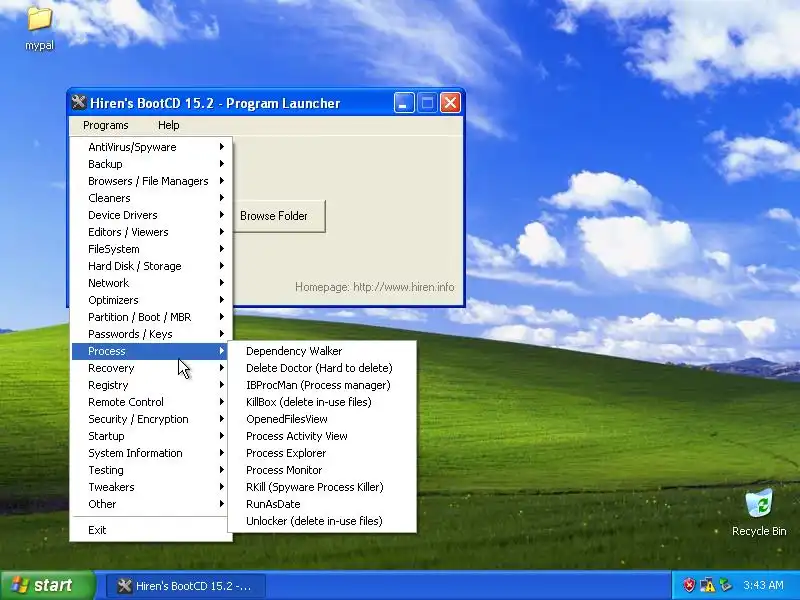Viewport: 800px width, 600px height.
Task: Expand the FileSystem submenu
Action: click(152, 249)
